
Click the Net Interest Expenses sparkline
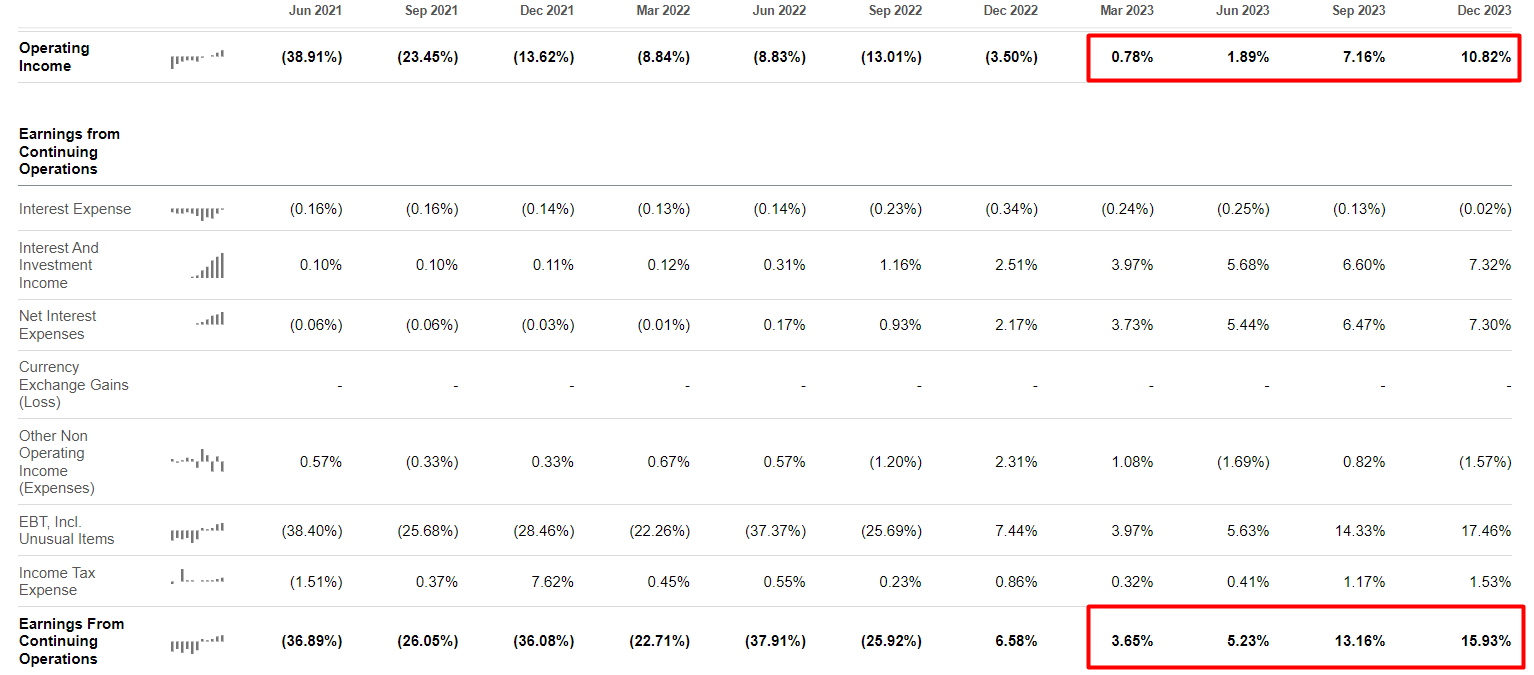[x=210, y=320]
